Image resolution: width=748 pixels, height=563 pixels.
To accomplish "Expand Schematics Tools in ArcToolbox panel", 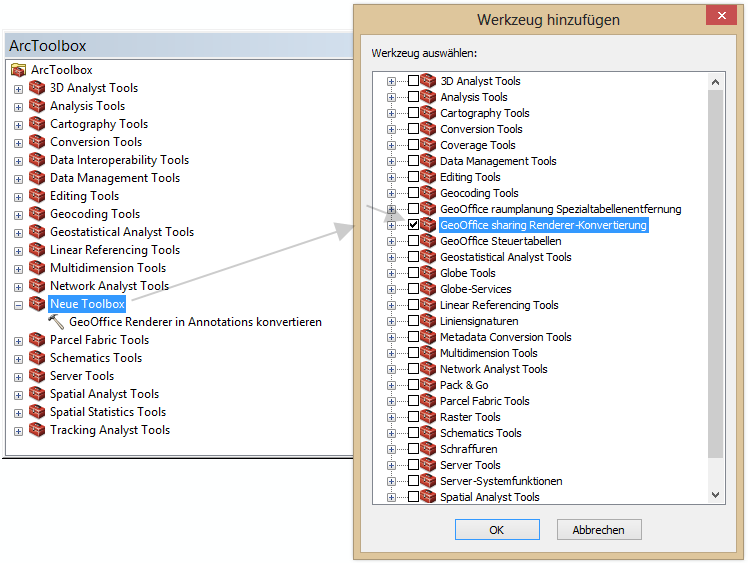I will 19,359.
